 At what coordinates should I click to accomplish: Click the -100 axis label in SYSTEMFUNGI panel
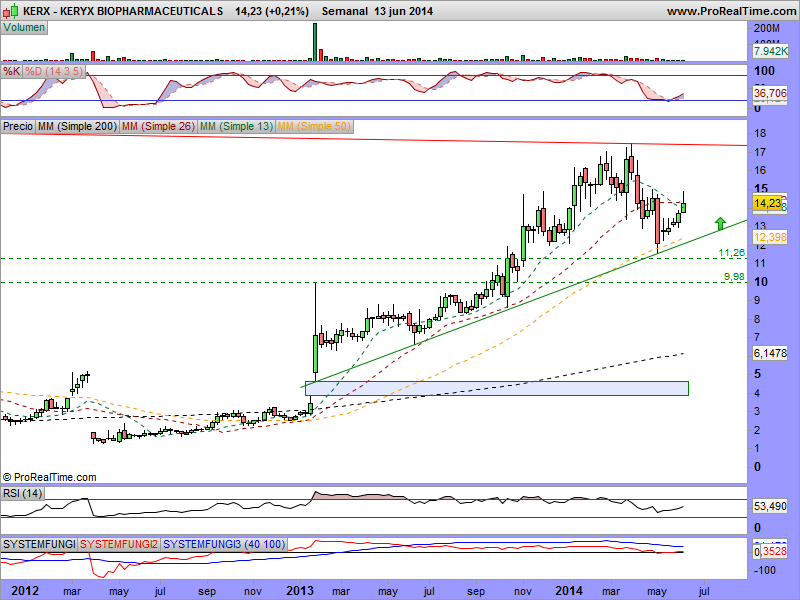(x=764, y=570)
